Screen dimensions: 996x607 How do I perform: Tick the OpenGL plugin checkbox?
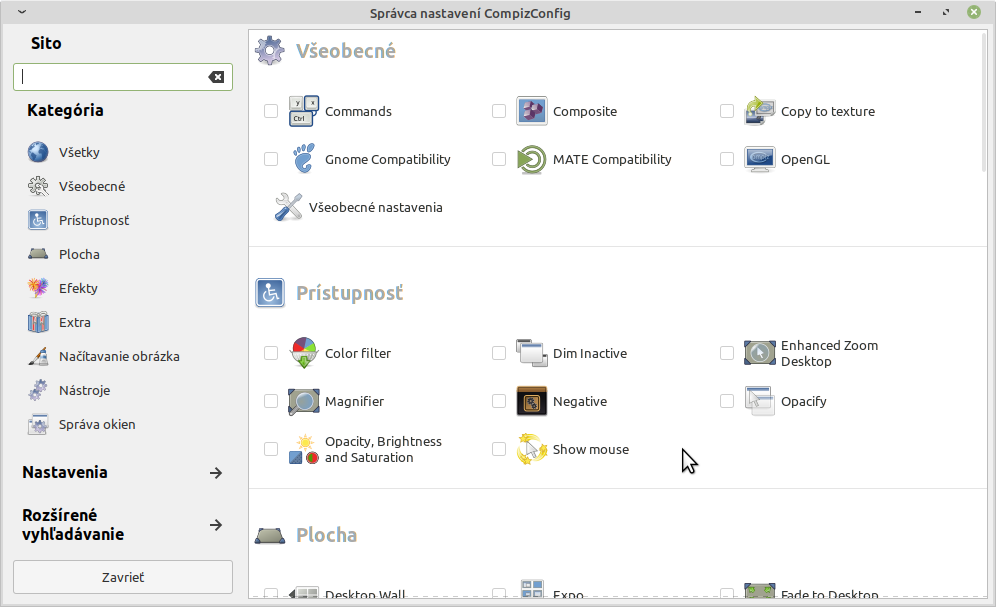click(x=727, y=159)
